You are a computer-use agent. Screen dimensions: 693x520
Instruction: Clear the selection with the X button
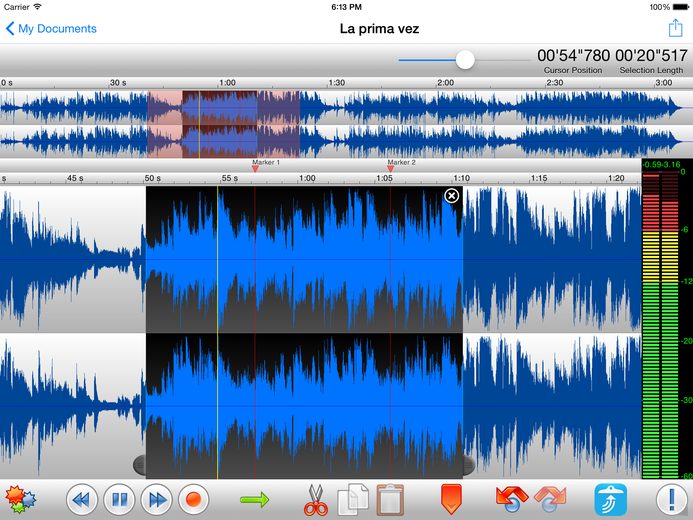click(451, 196)
